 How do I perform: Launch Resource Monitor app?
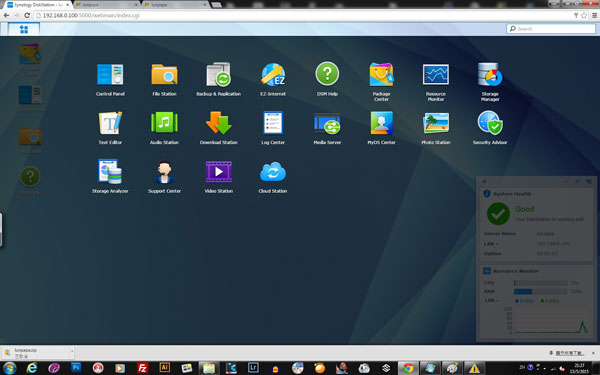pos(436,82)
